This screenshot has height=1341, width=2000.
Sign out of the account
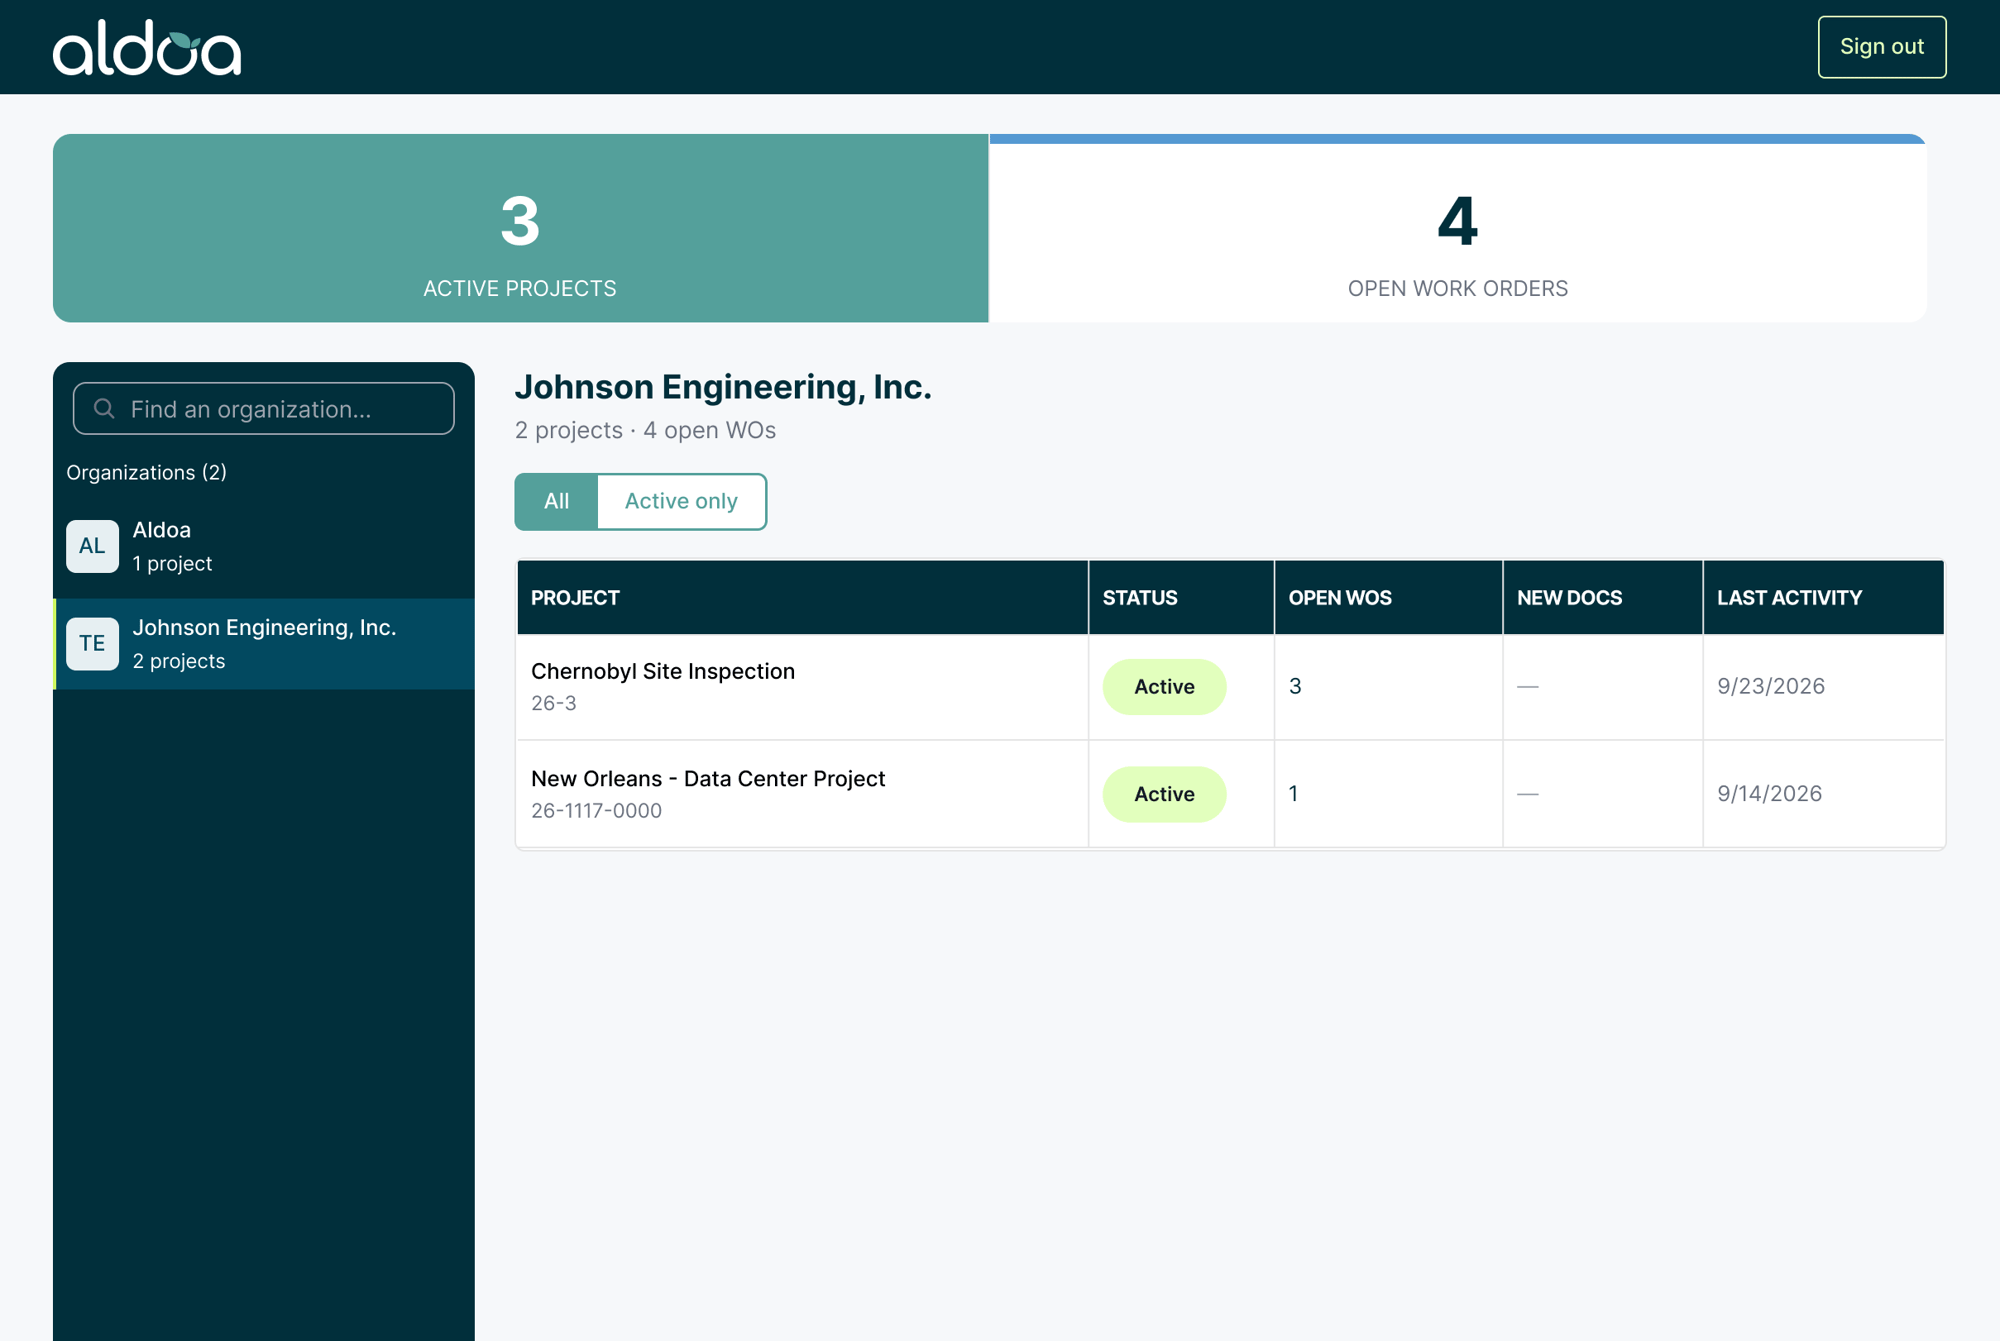point(1881,47)
